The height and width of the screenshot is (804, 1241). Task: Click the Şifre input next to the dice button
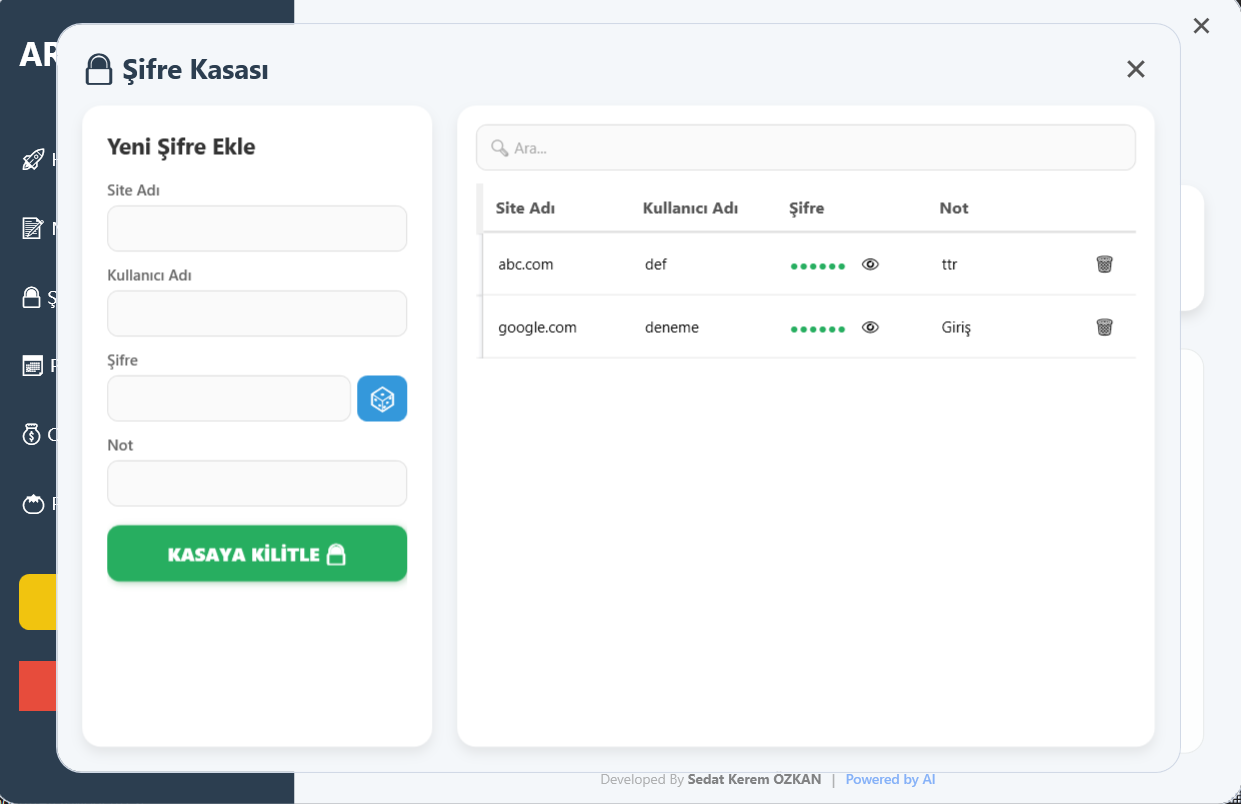click(229, 399)
